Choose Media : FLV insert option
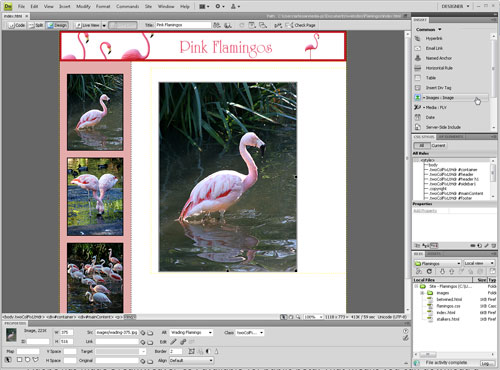This screenshot has width=500, height=370. tap(436, 107)
